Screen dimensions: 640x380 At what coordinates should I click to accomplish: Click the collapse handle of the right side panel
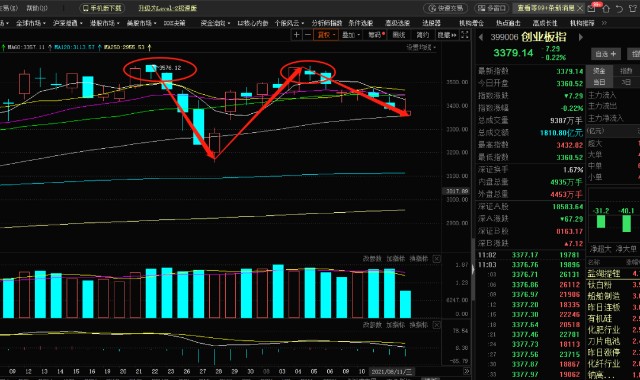pyautogui.click(x=473, y=269)
